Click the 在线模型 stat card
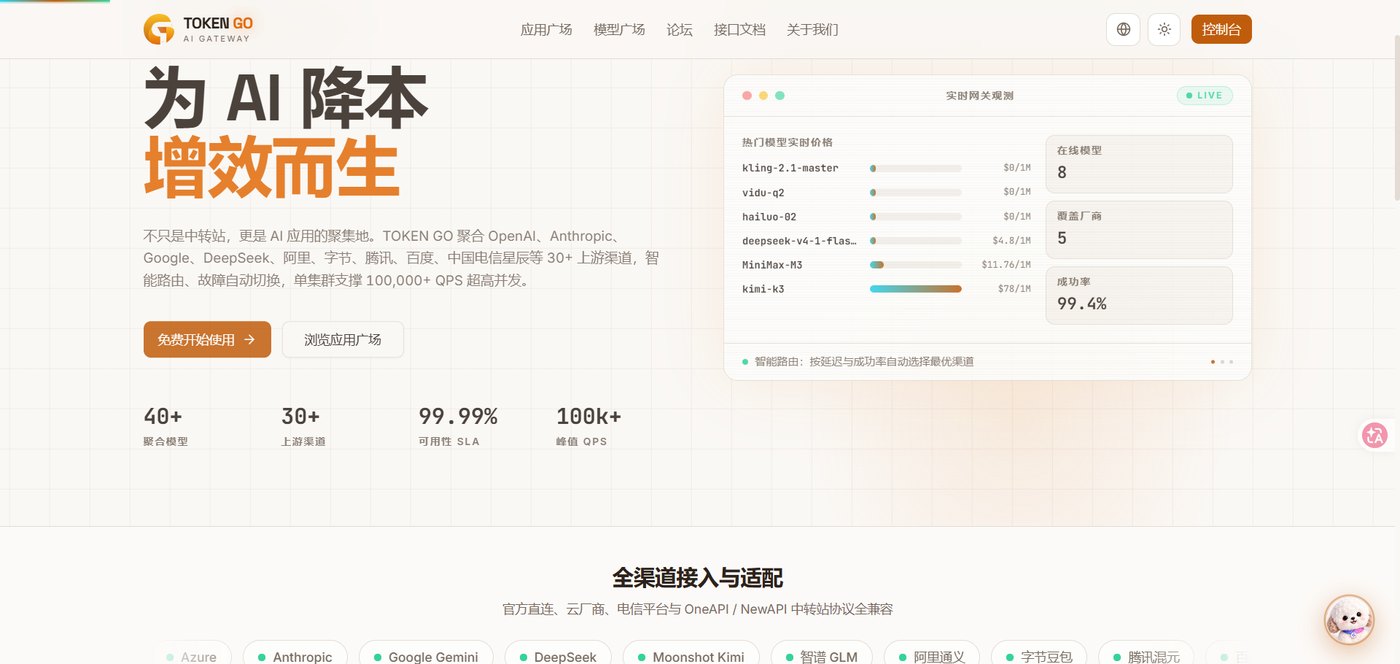 pos(1139,164)
